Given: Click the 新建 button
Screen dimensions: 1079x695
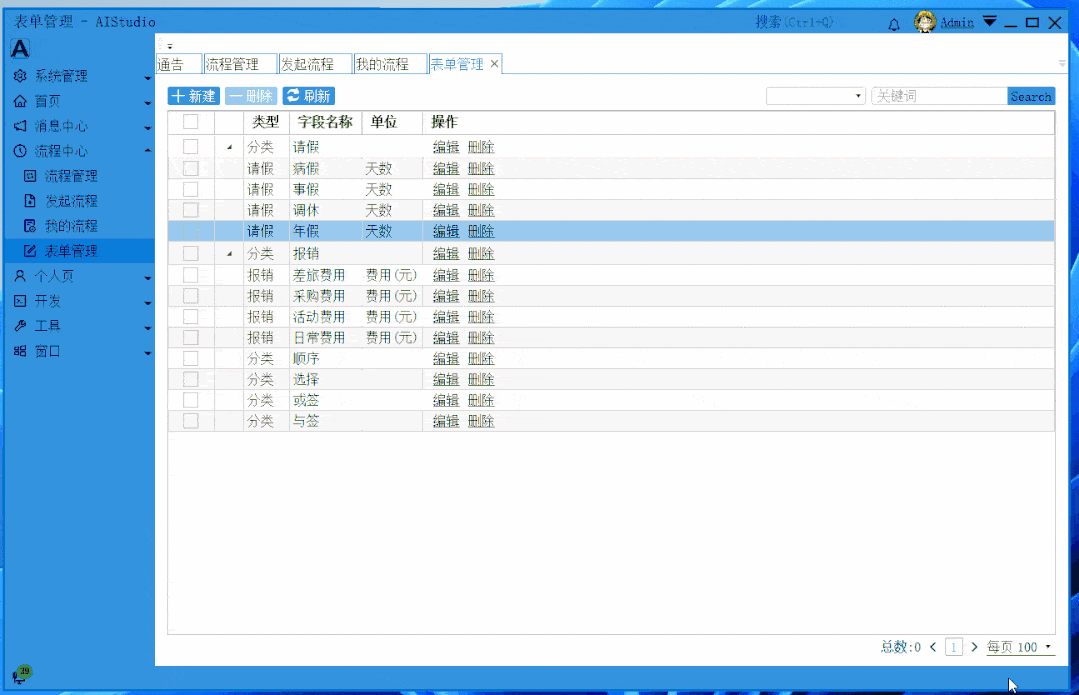Looking at the screenshot, I should (192, 96).
